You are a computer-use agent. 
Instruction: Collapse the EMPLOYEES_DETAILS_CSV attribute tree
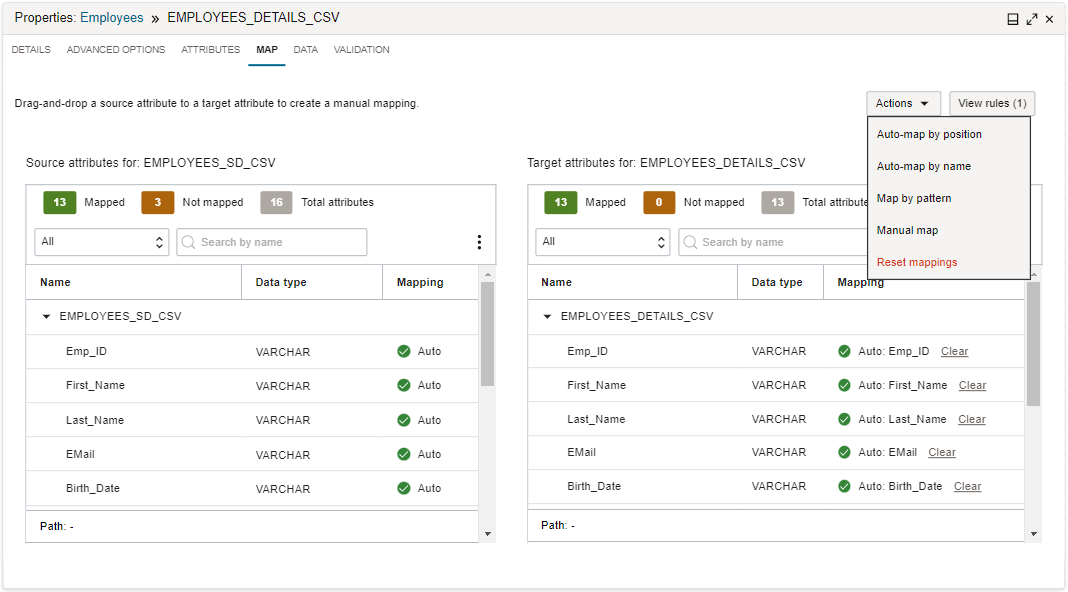(545, 316)
